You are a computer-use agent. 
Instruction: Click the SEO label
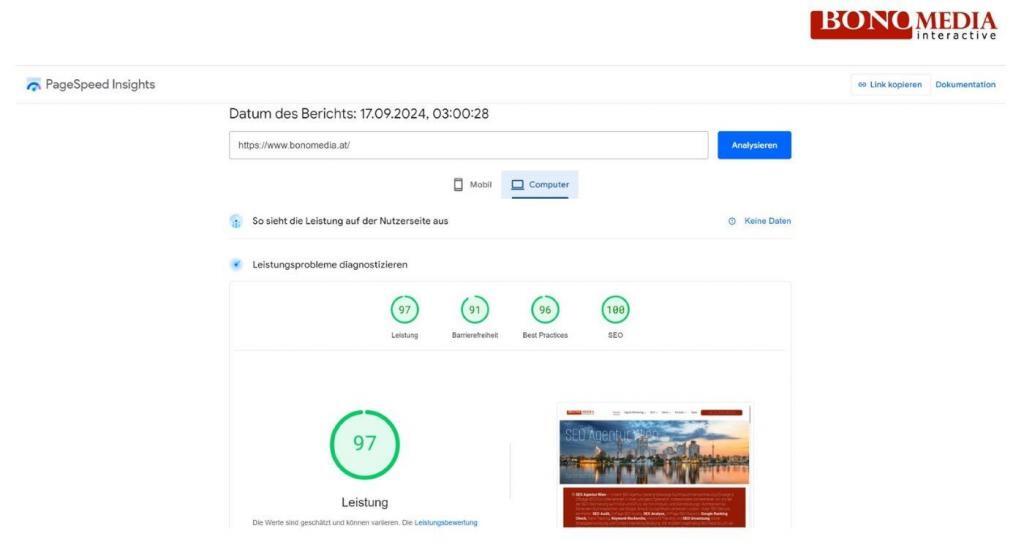(615, 335)
